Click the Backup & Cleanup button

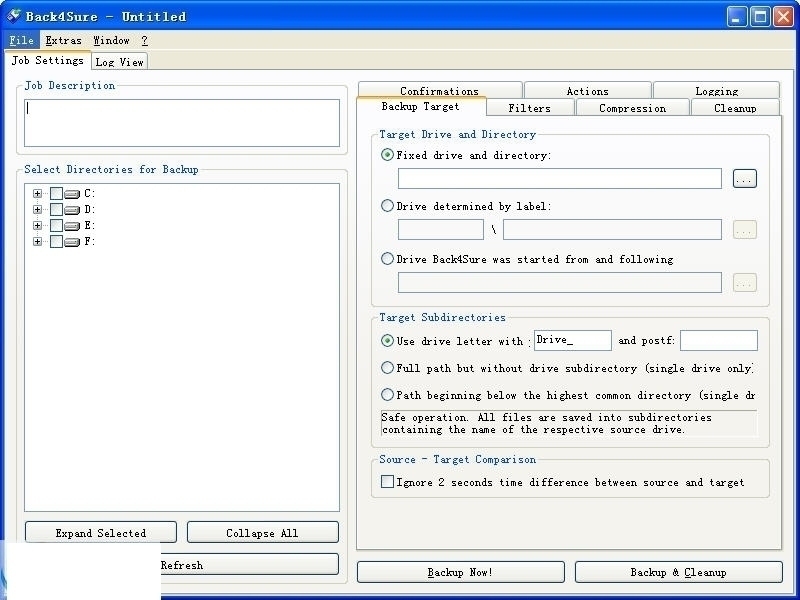678,572
